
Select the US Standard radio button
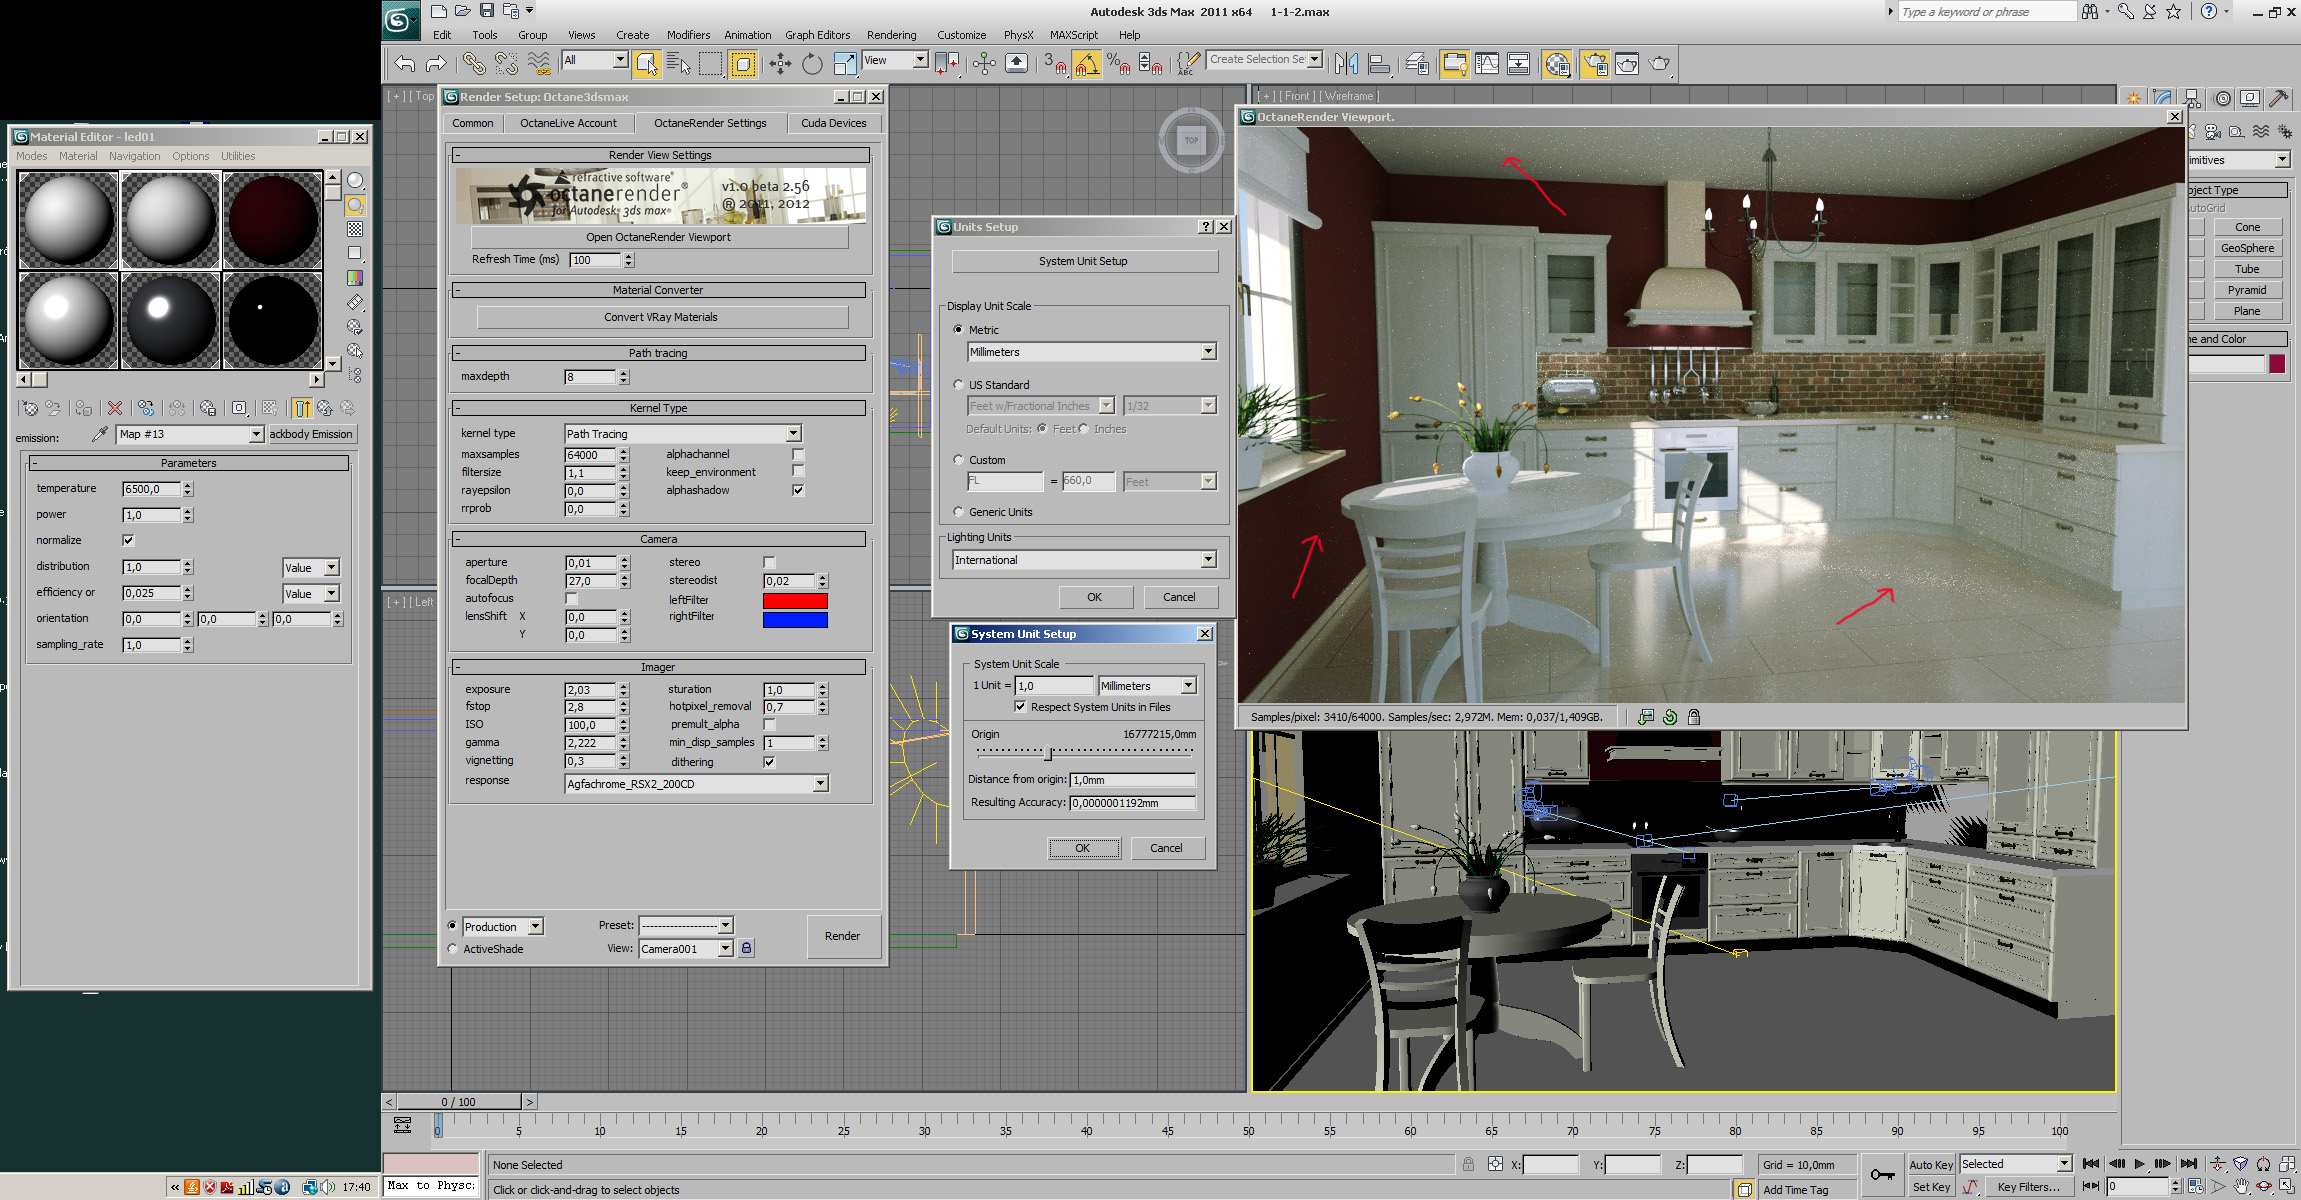click(x=958, y=385)
